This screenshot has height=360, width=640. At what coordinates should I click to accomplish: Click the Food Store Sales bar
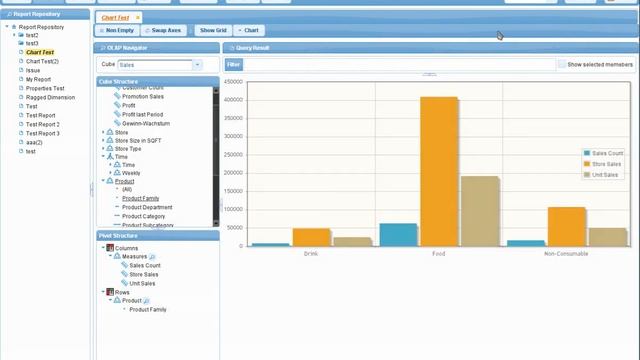pyautogui.click(x=439, y=171)
